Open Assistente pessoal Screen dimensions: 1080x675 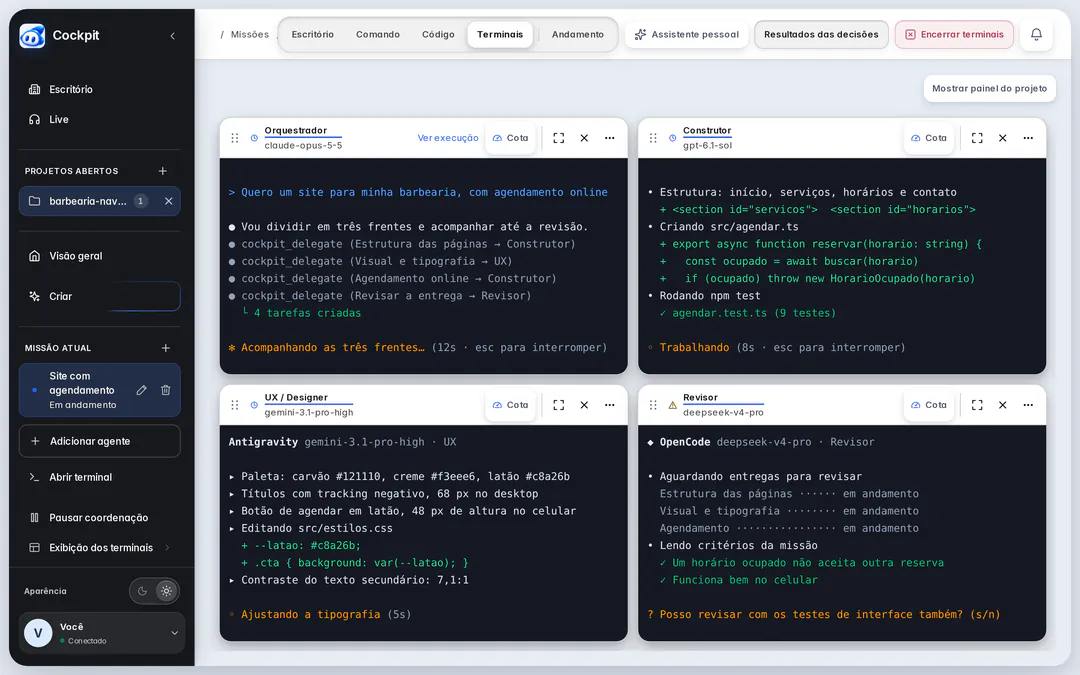click(x=687, y=34)
